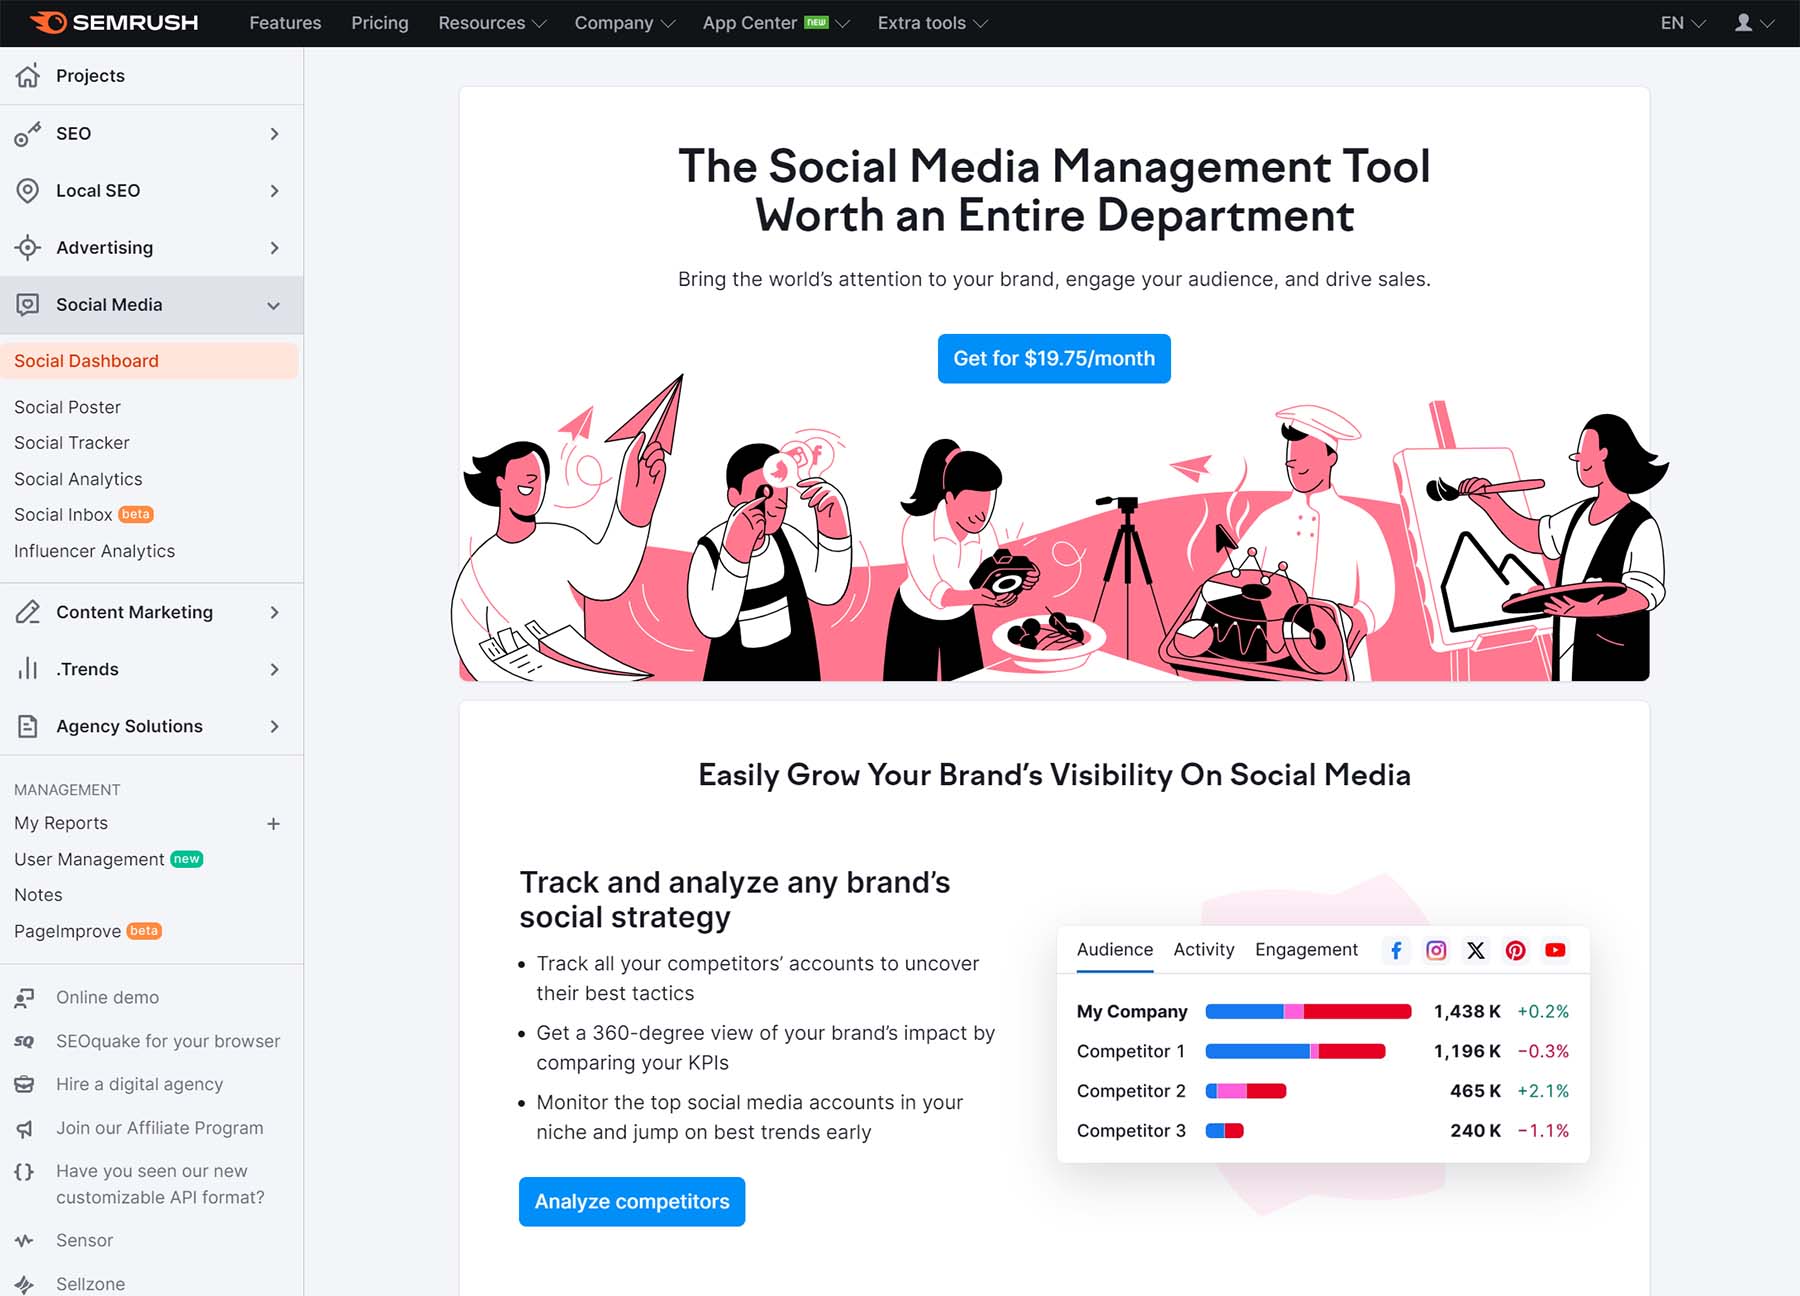The width and height of the screenshot is (1800, 1296).
Task: Open the .Trends chart icon
Action: pyautogui.click(x=28, y=669)
